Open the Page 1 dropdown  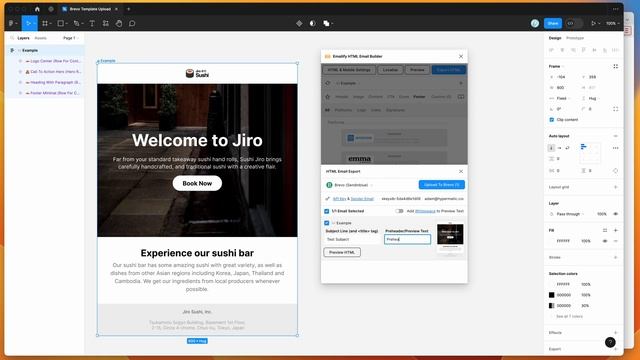tap(71, 38)
